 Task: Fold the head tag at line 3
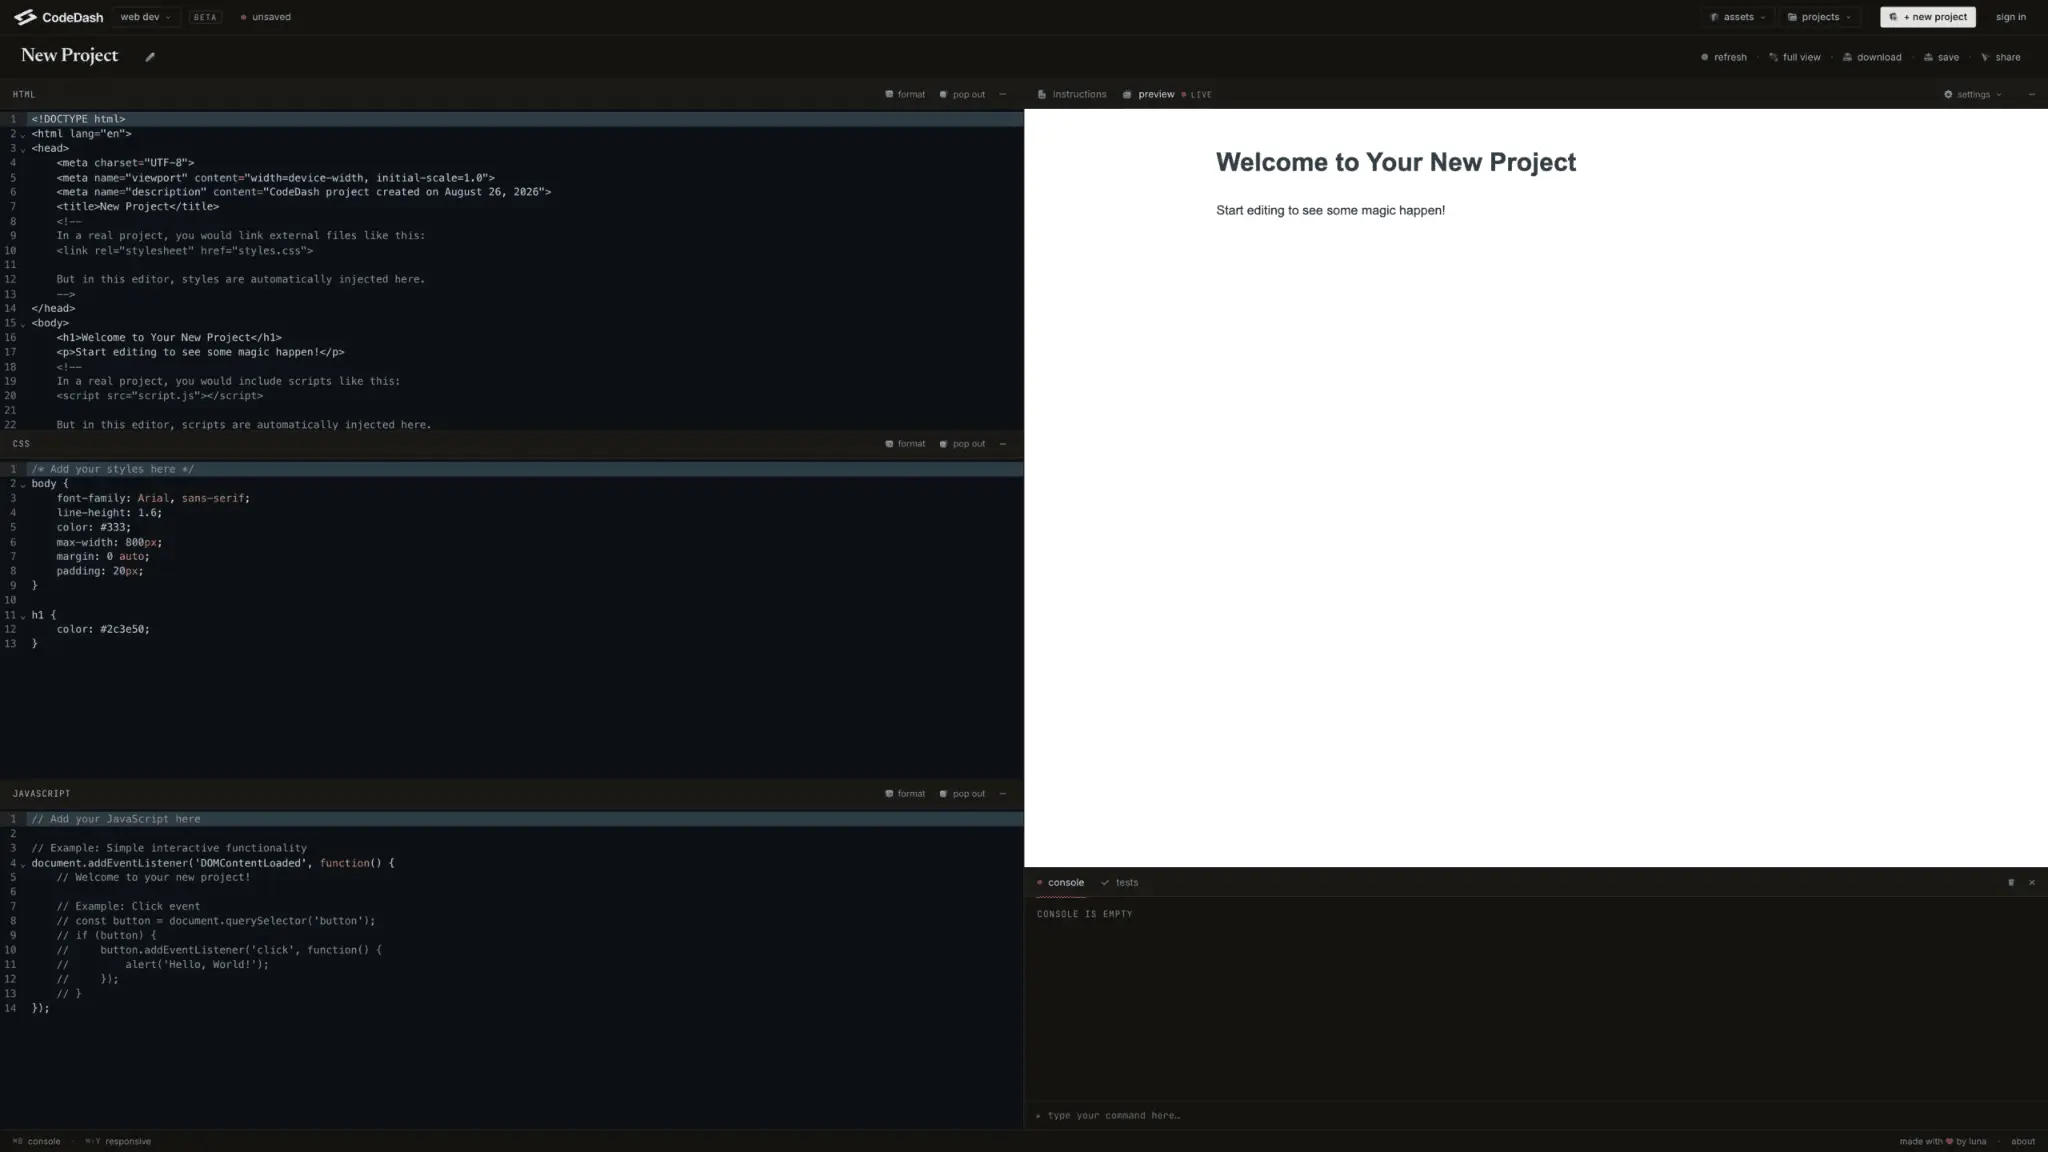coord(23,150)
